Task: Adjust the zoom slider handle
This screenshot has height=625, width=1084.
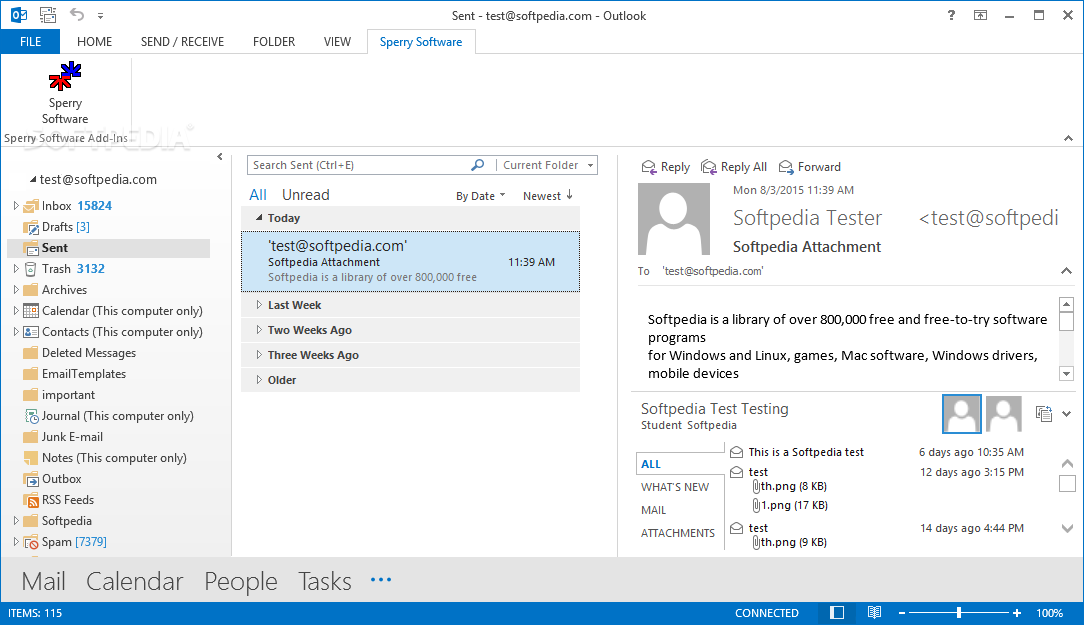Action: (x=959, y=613)
